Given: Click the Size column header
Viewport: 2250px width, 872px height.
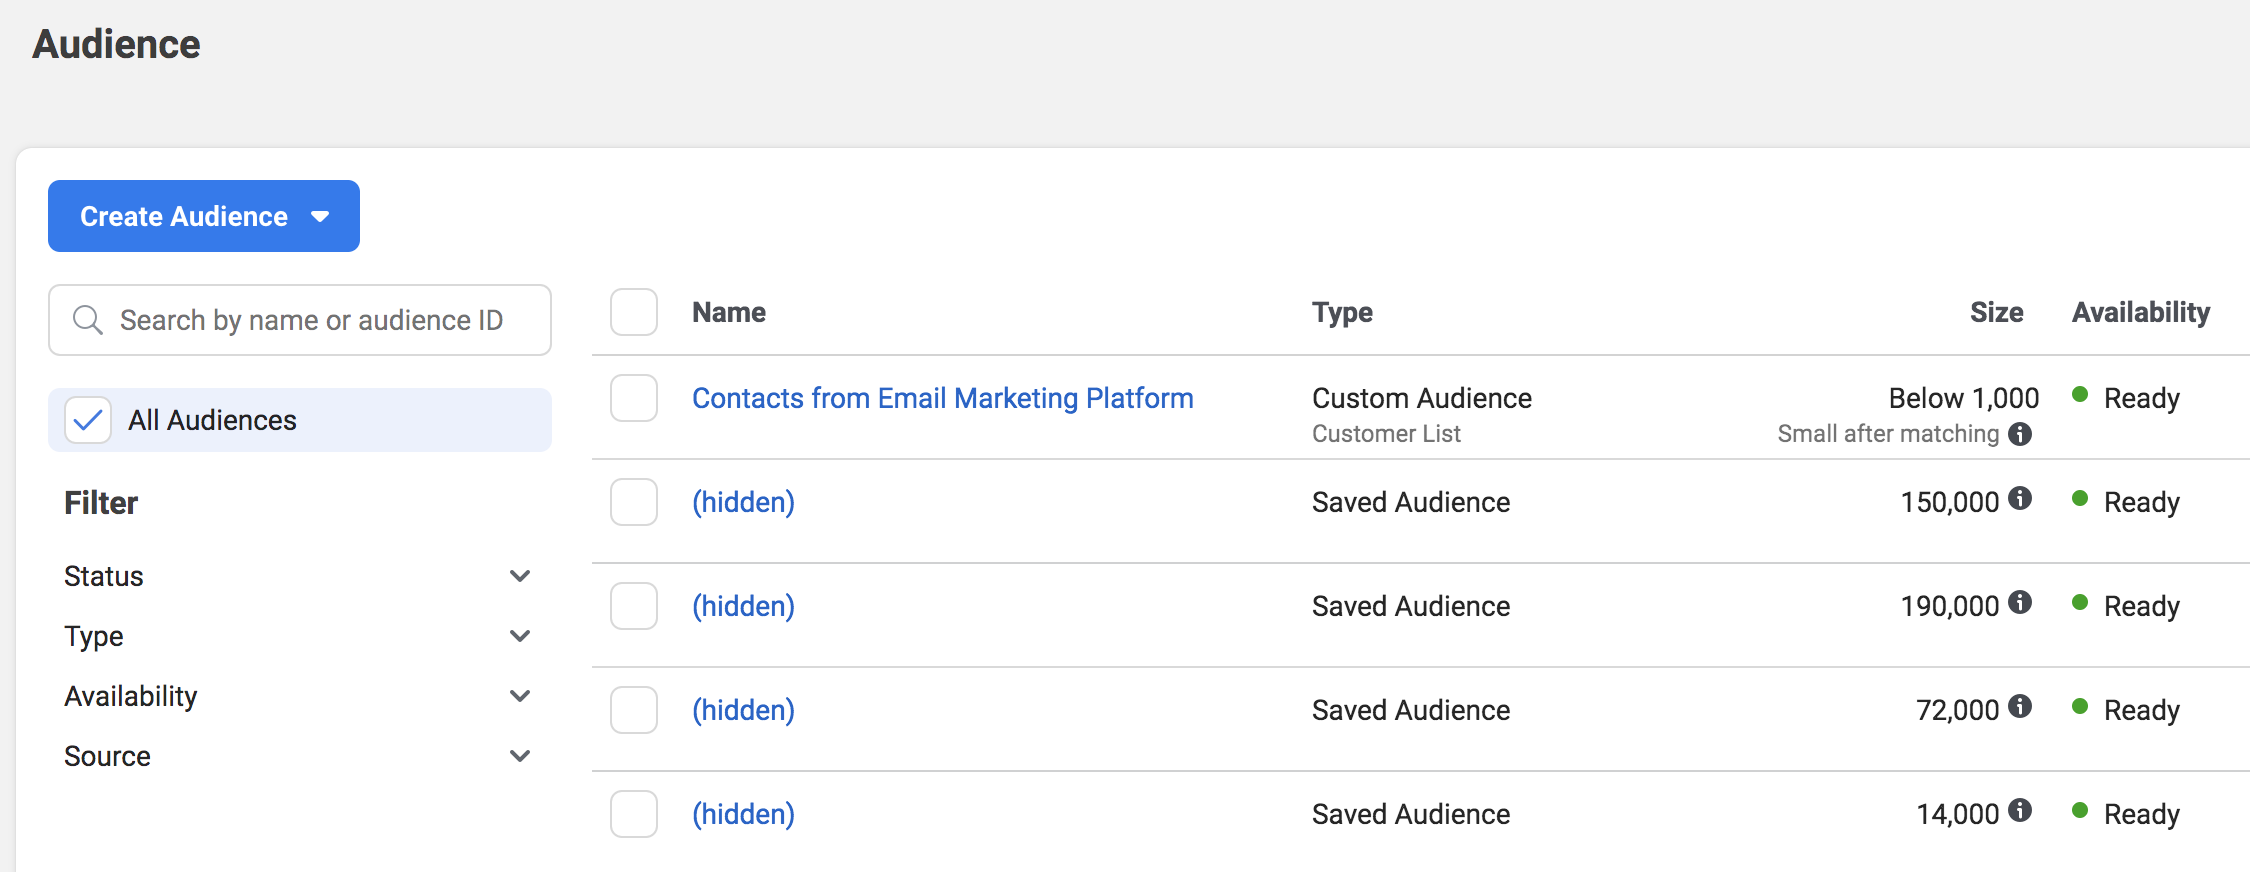Looking at the screenshot, I should point(1996,312).
